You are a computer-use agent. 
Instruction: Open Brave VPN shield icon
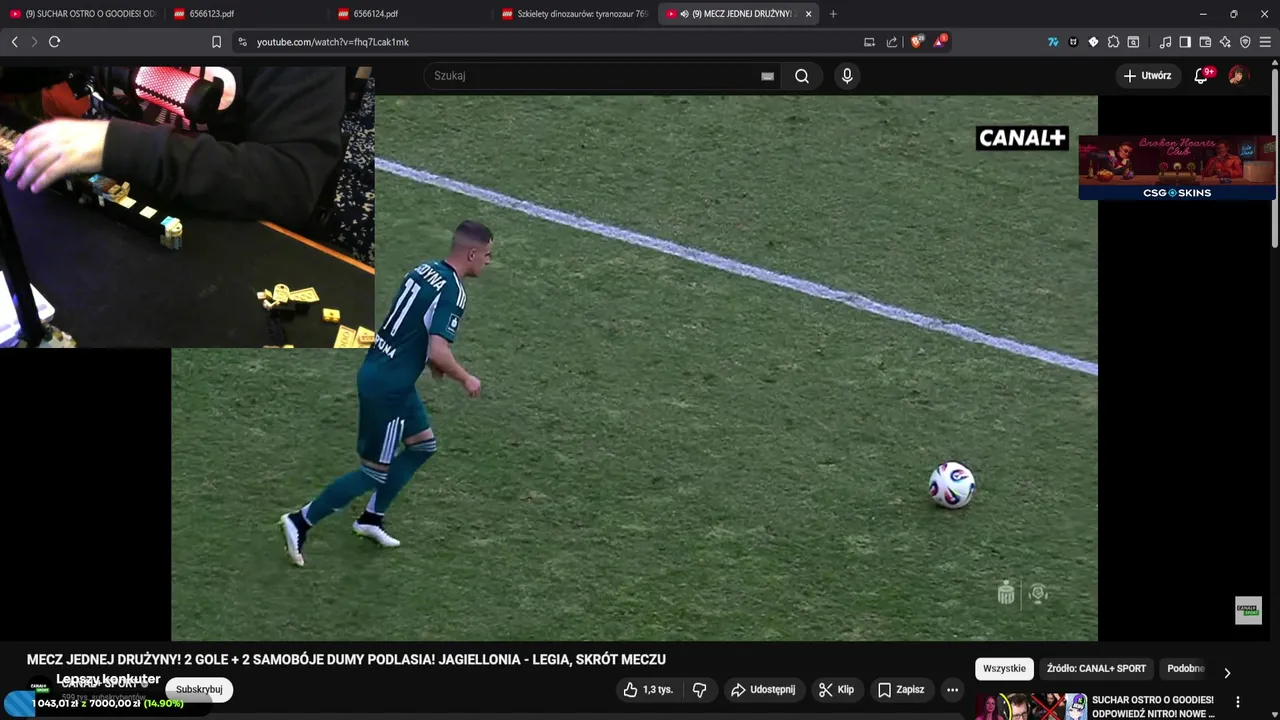click(x=1245, y=42)
